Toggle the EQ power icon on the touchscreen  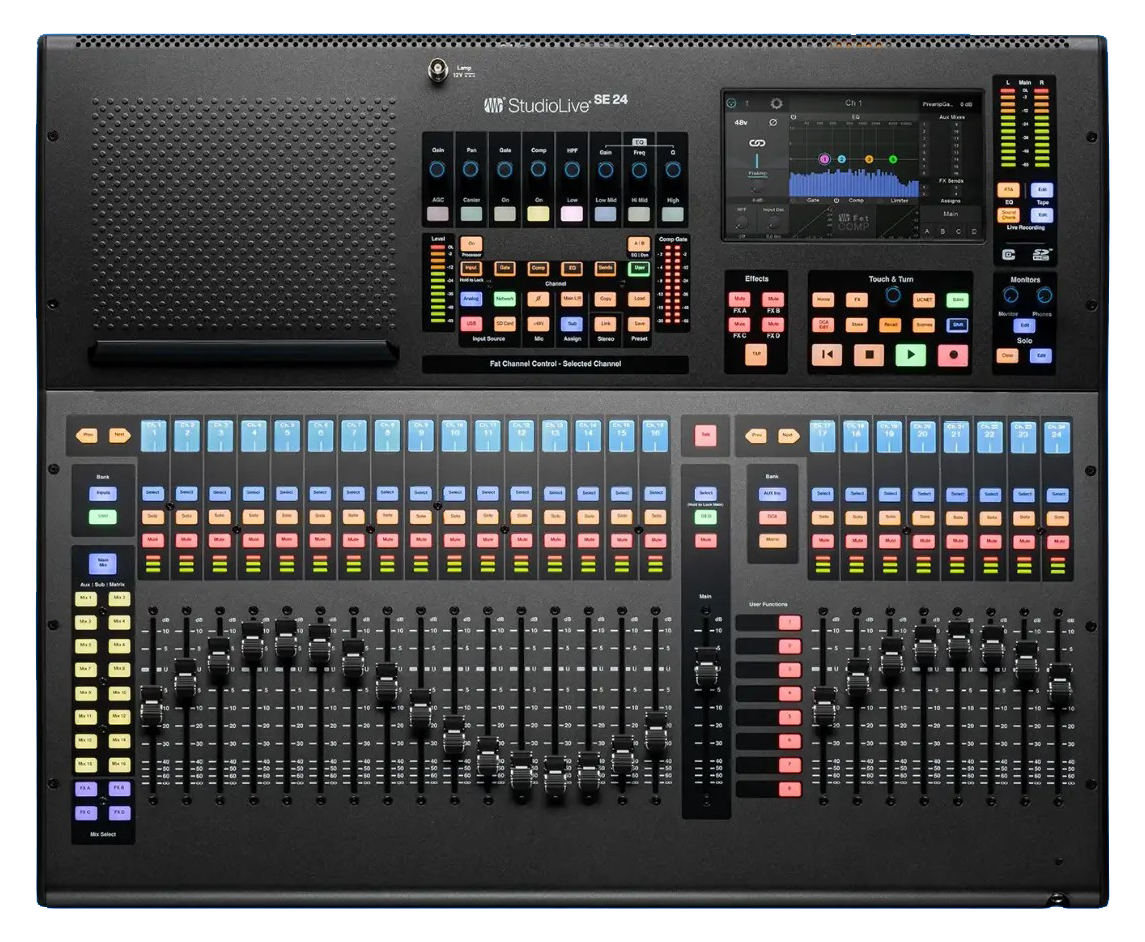pyautogui.click(x=794, y=117)
